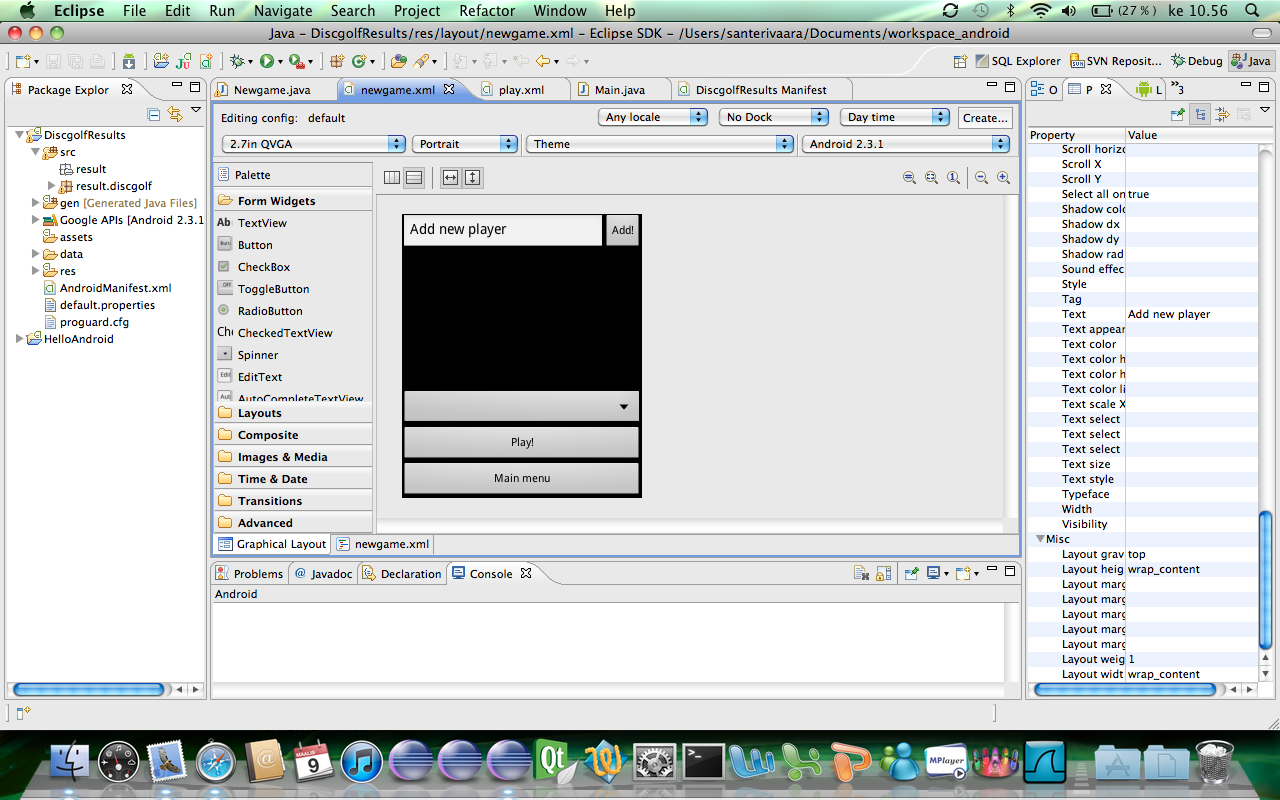Image resolution: width=1280 pixels, height=800 pixels.
Task: Open the Theme dropdown
Action: click(x=660, y=144)
